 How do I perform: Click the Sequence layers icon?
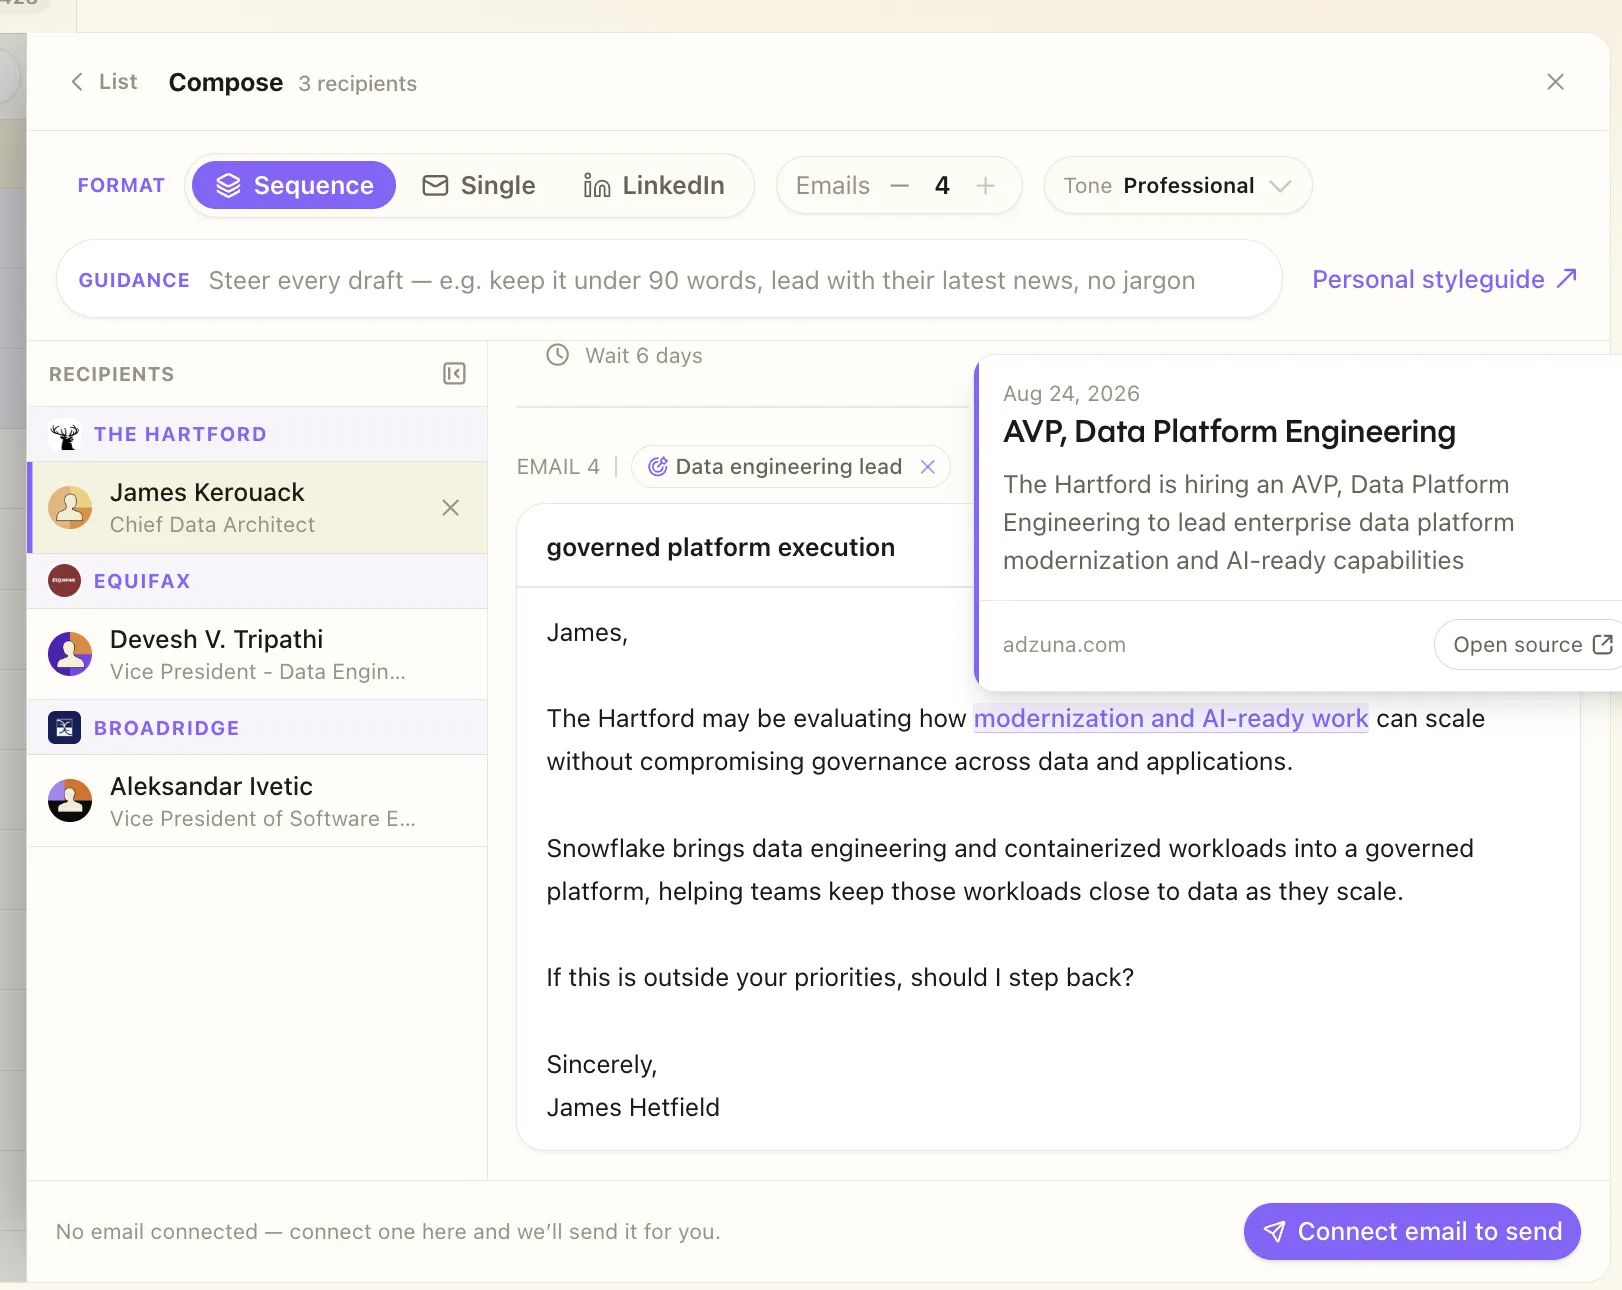[228, 185]
